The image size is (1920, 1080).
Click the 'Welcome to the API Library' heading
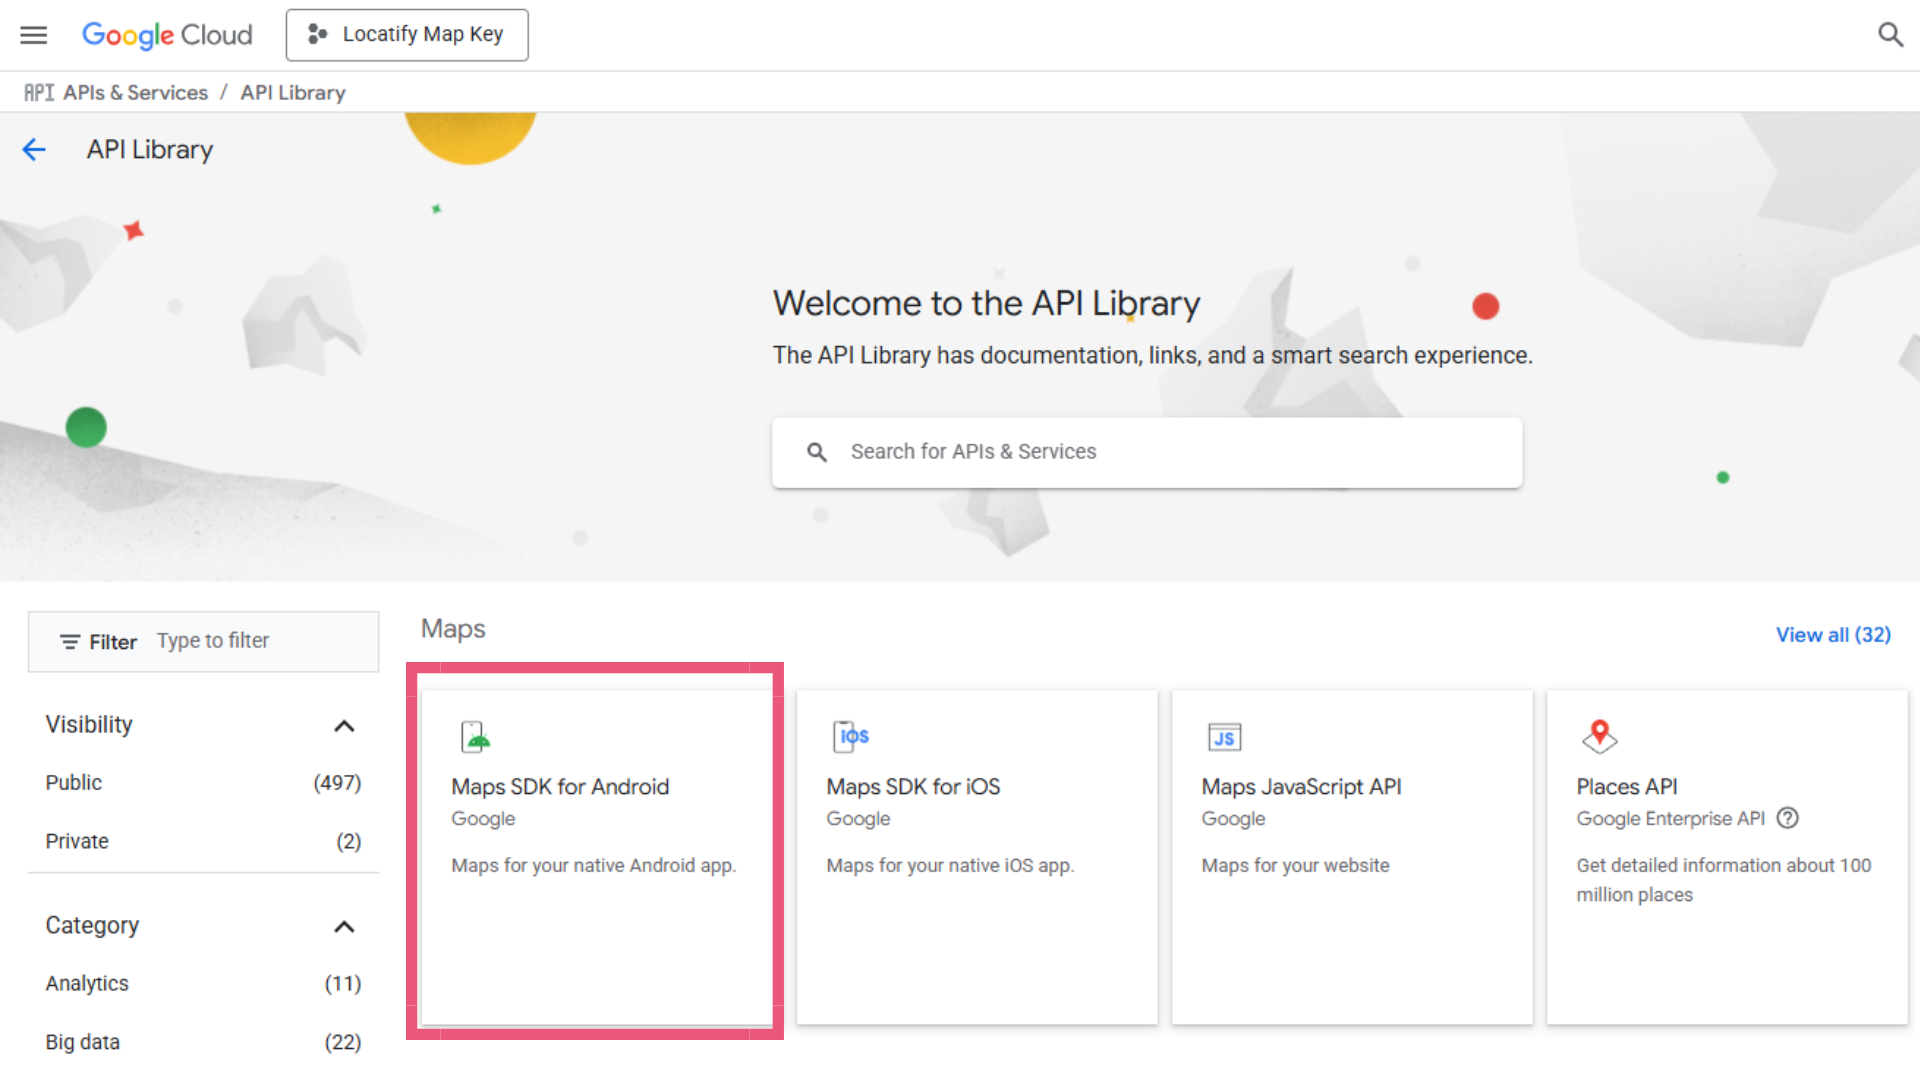986,304
